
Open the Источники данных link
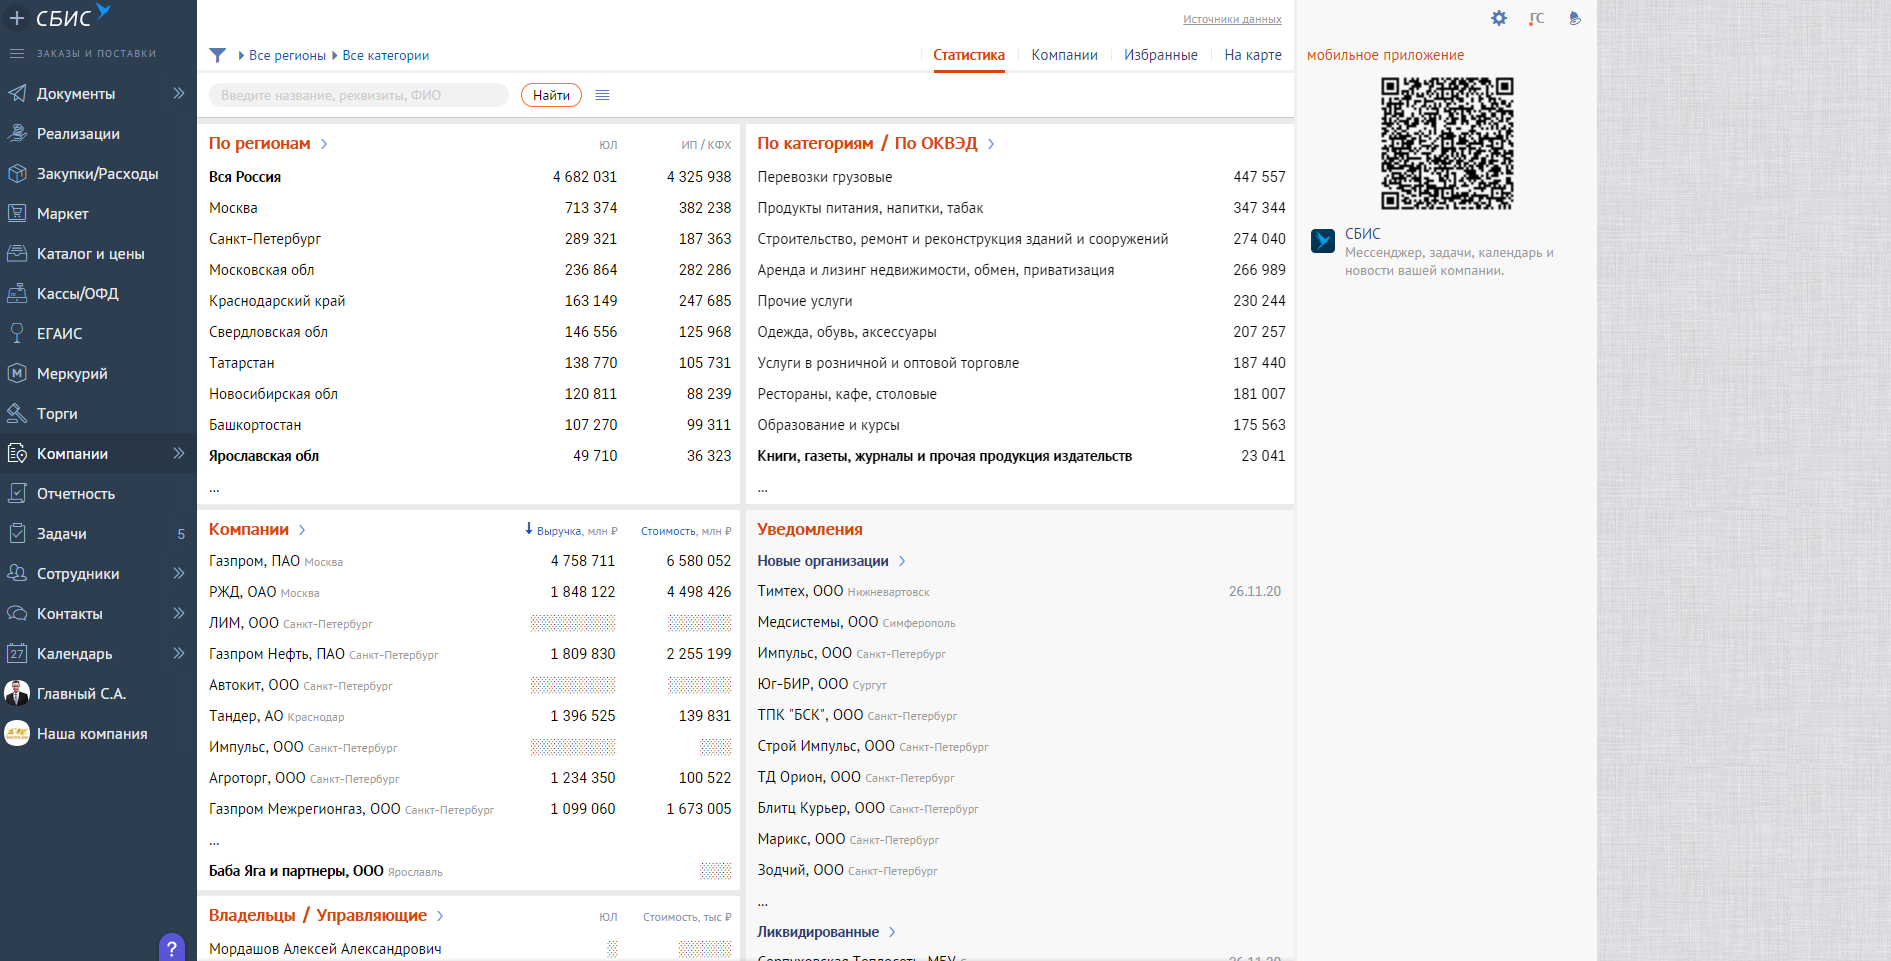[x=1232, y=19]
